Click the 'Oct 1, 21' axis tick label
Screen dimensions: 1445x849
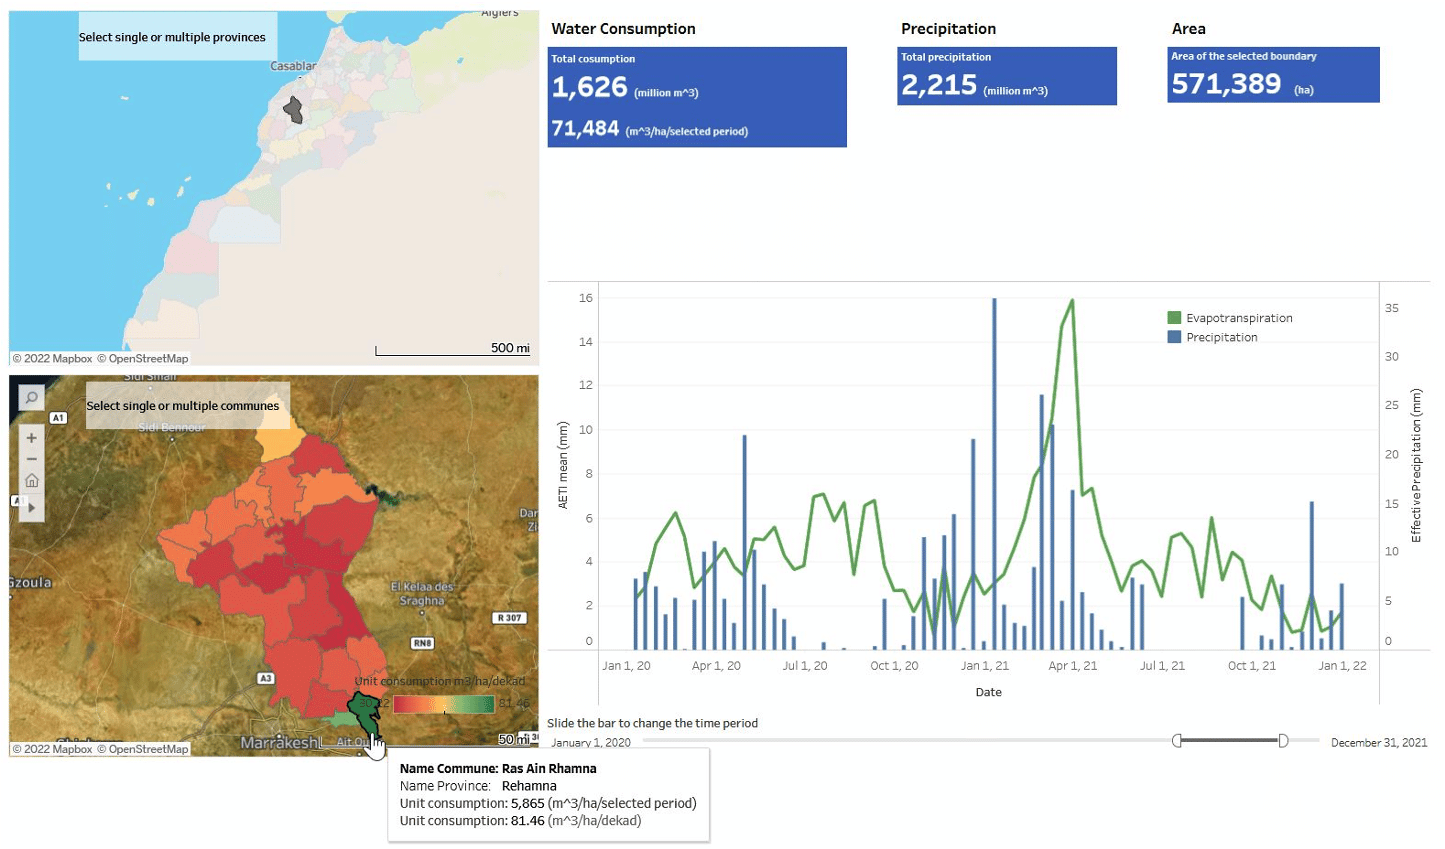tap(1252, 666)
